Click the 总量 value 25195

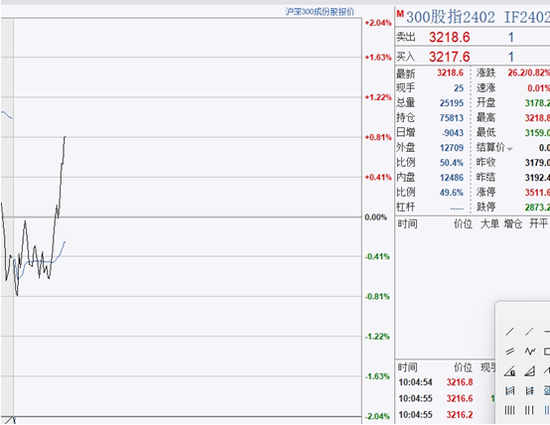point(452,103)
